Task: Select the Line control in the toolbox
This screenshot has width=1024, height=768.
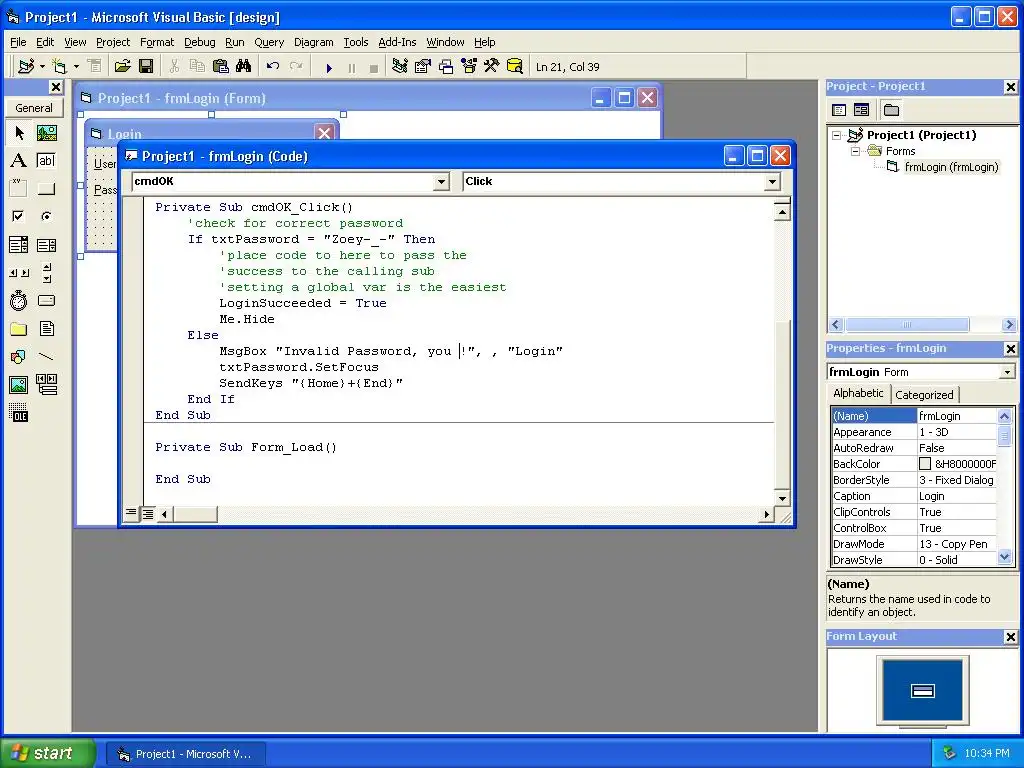Action: point(46,357)
